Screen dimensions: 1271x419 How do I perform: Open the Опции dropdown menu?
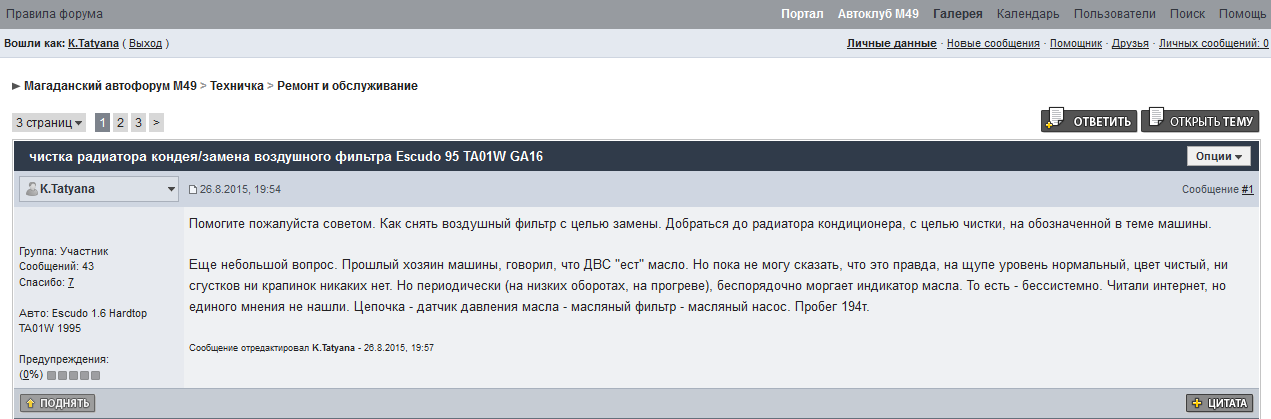coord(1218,157)
